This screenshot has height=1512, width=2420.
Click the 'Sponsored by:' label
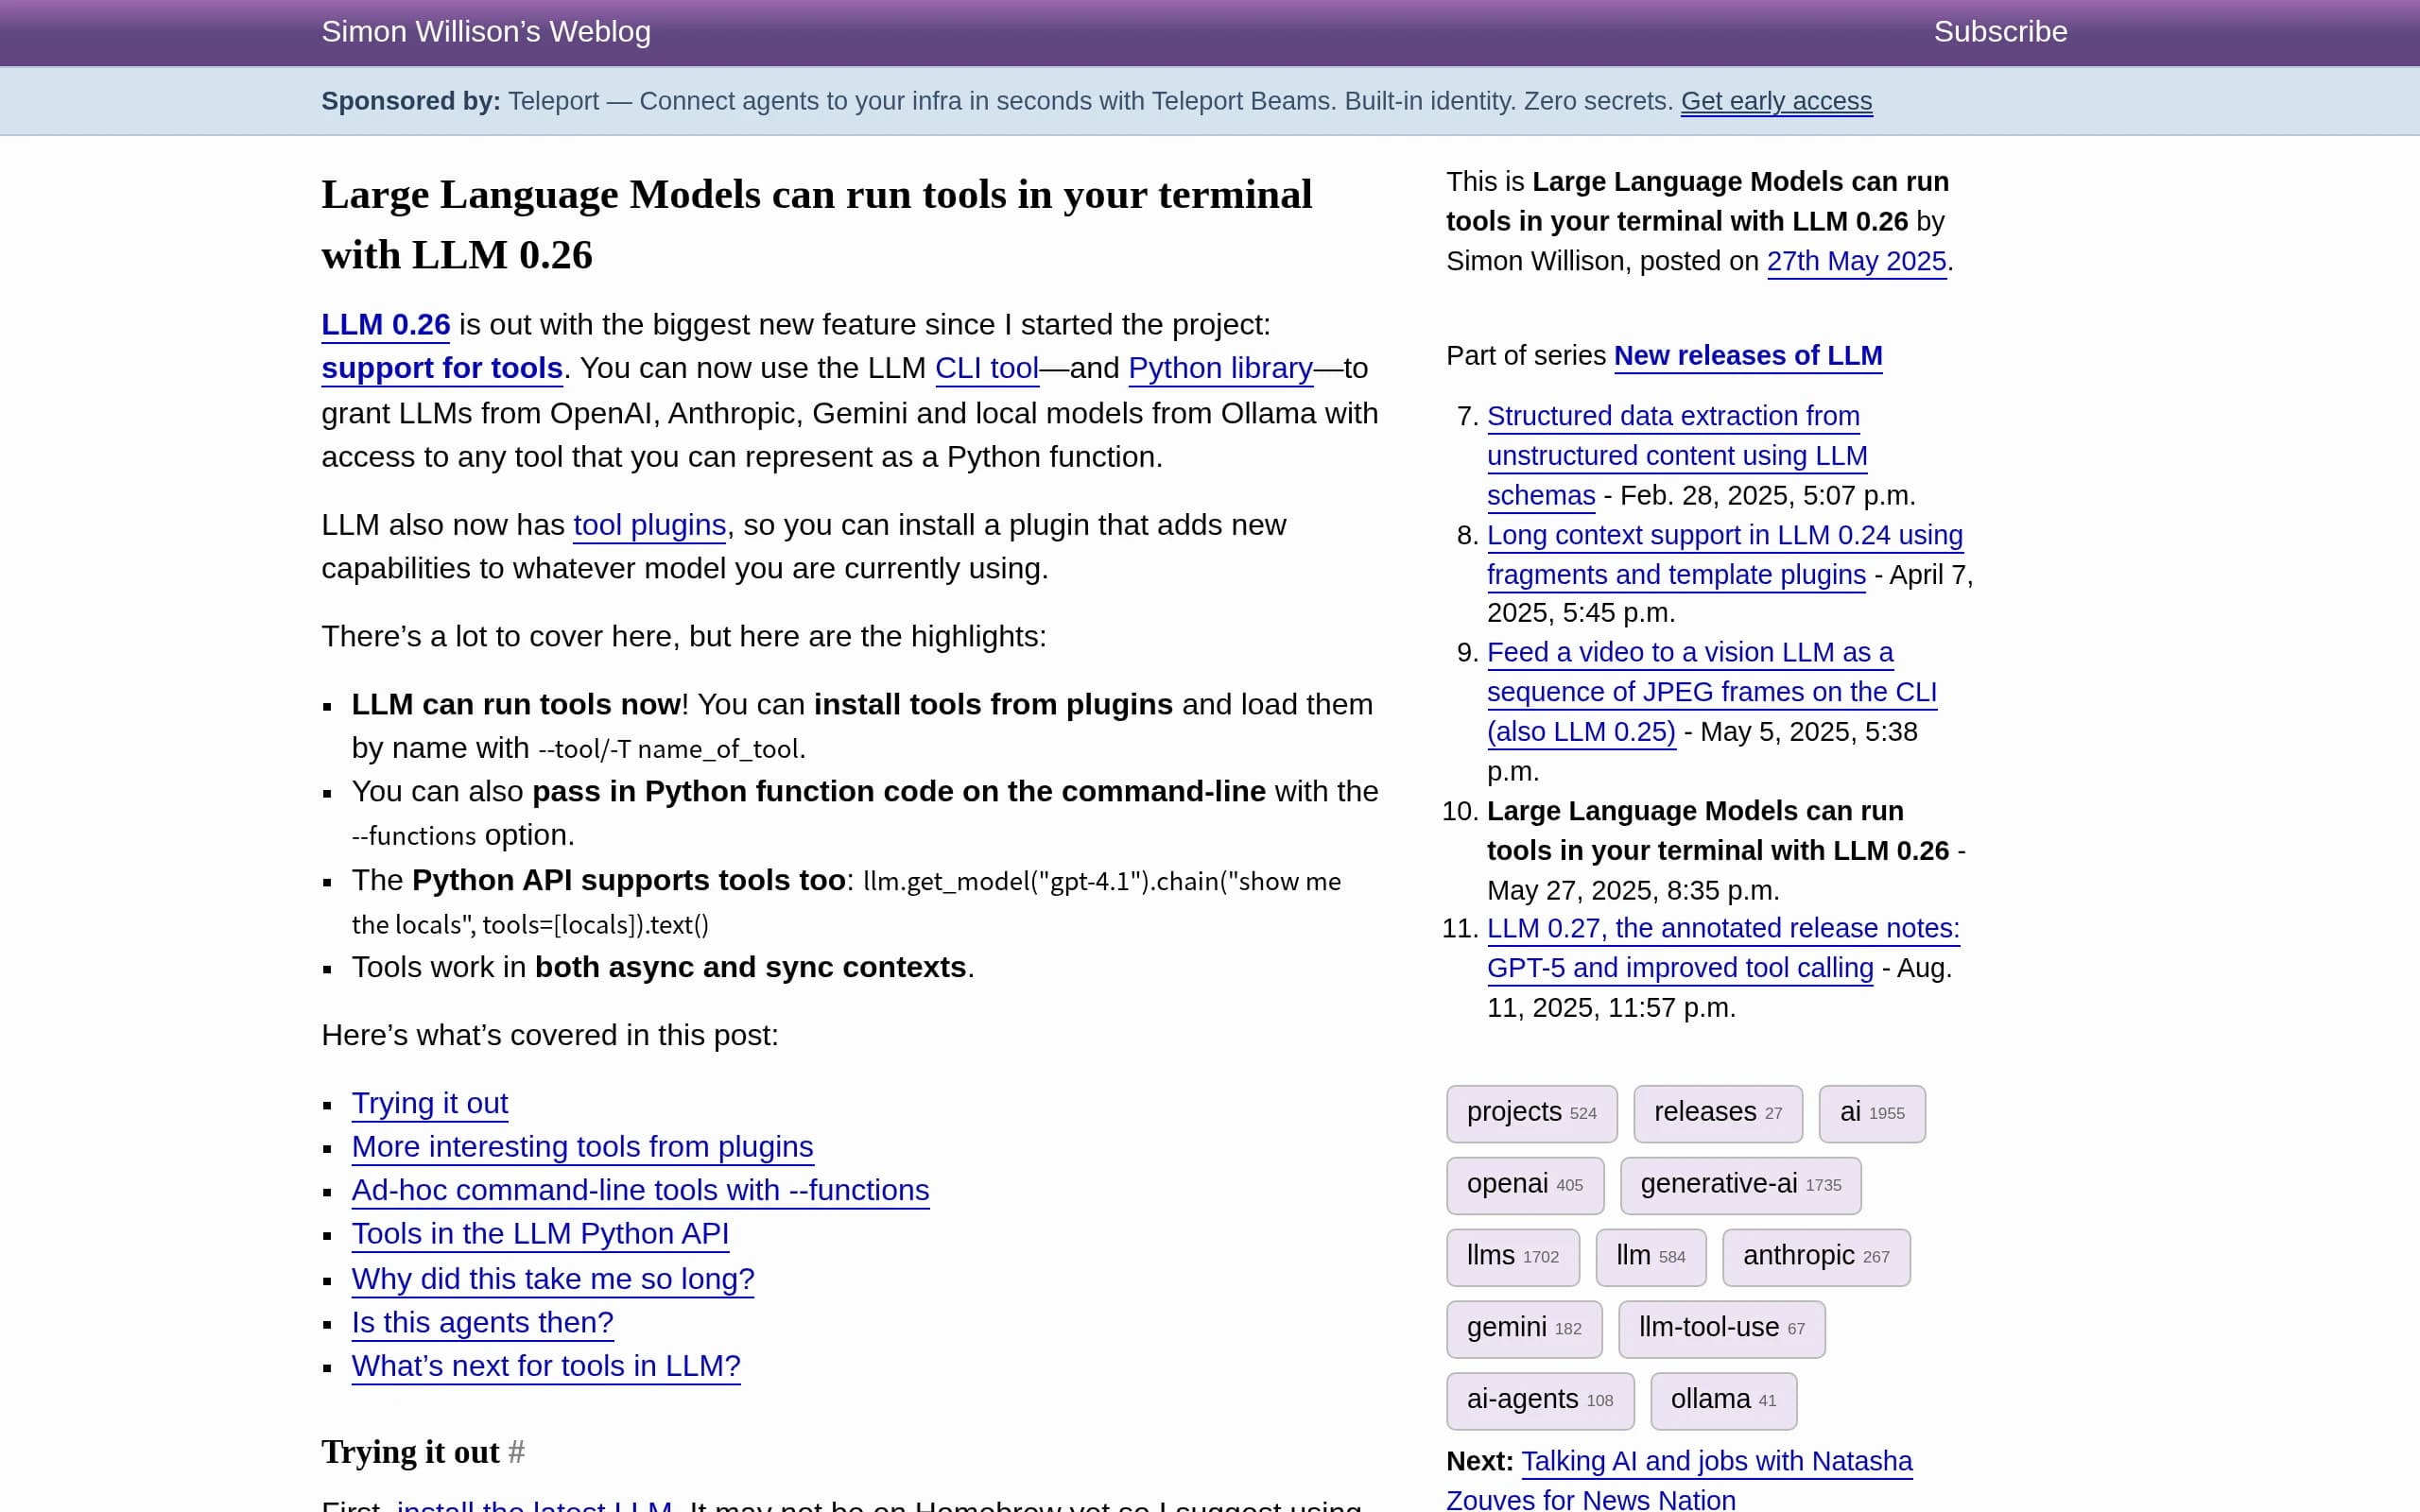[x=411, y=101]
